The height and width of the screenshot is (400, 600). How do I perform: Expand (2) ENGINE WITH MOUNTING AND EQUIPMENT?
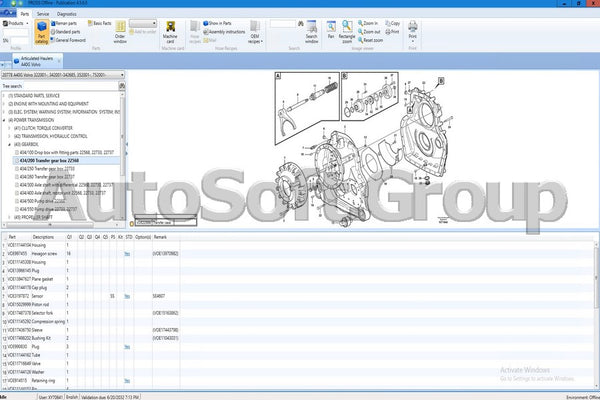click(4, 104)
